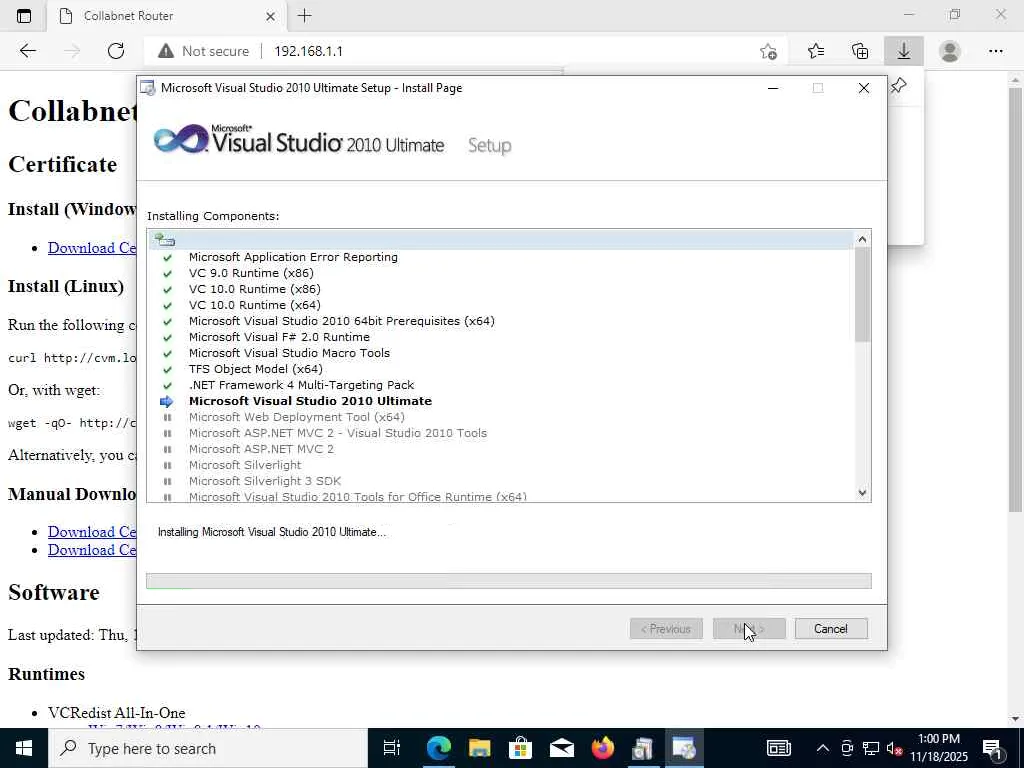Click green checkmark beside TFS Object Model

point(167,370)
